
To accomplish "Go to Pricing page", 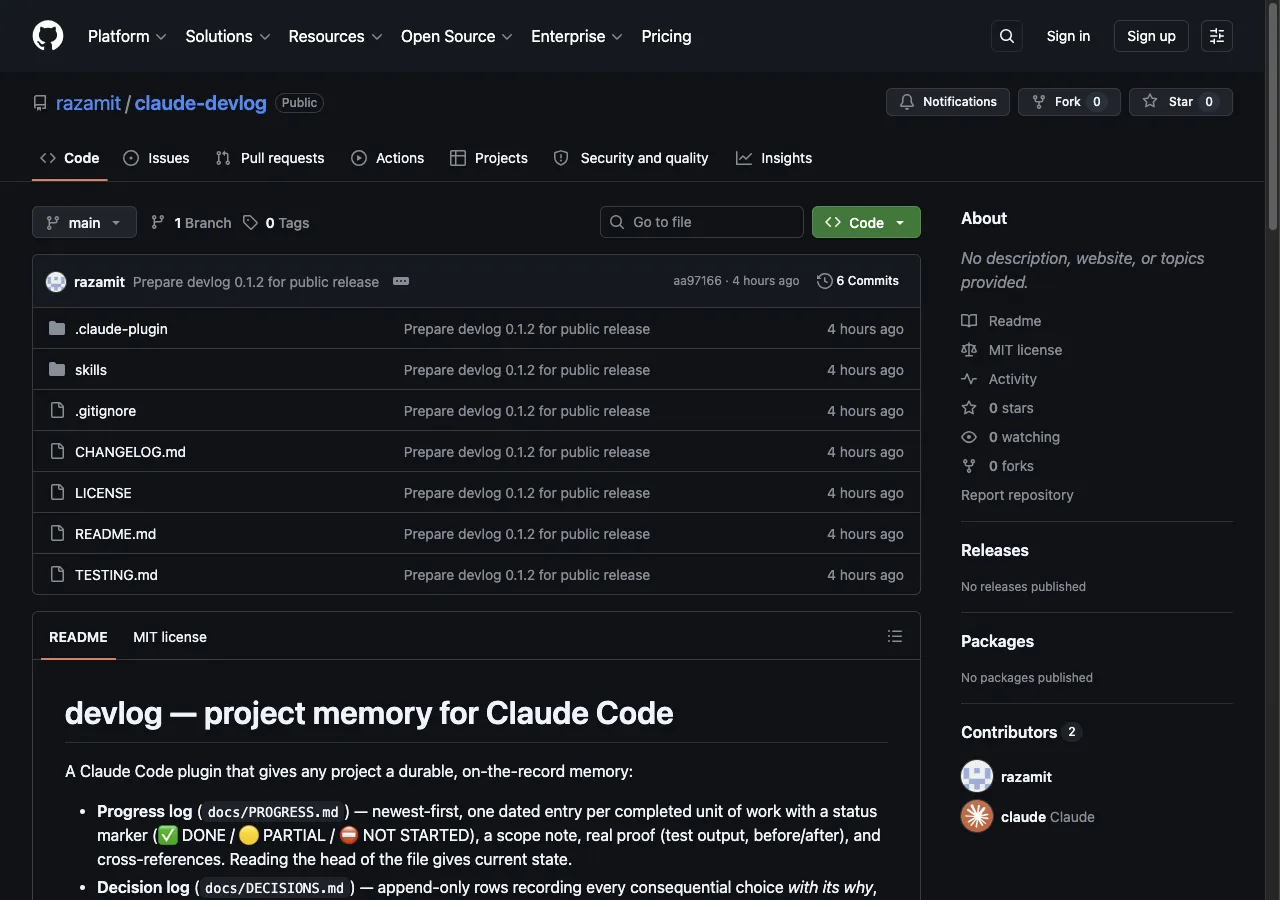I will point(666,36).
